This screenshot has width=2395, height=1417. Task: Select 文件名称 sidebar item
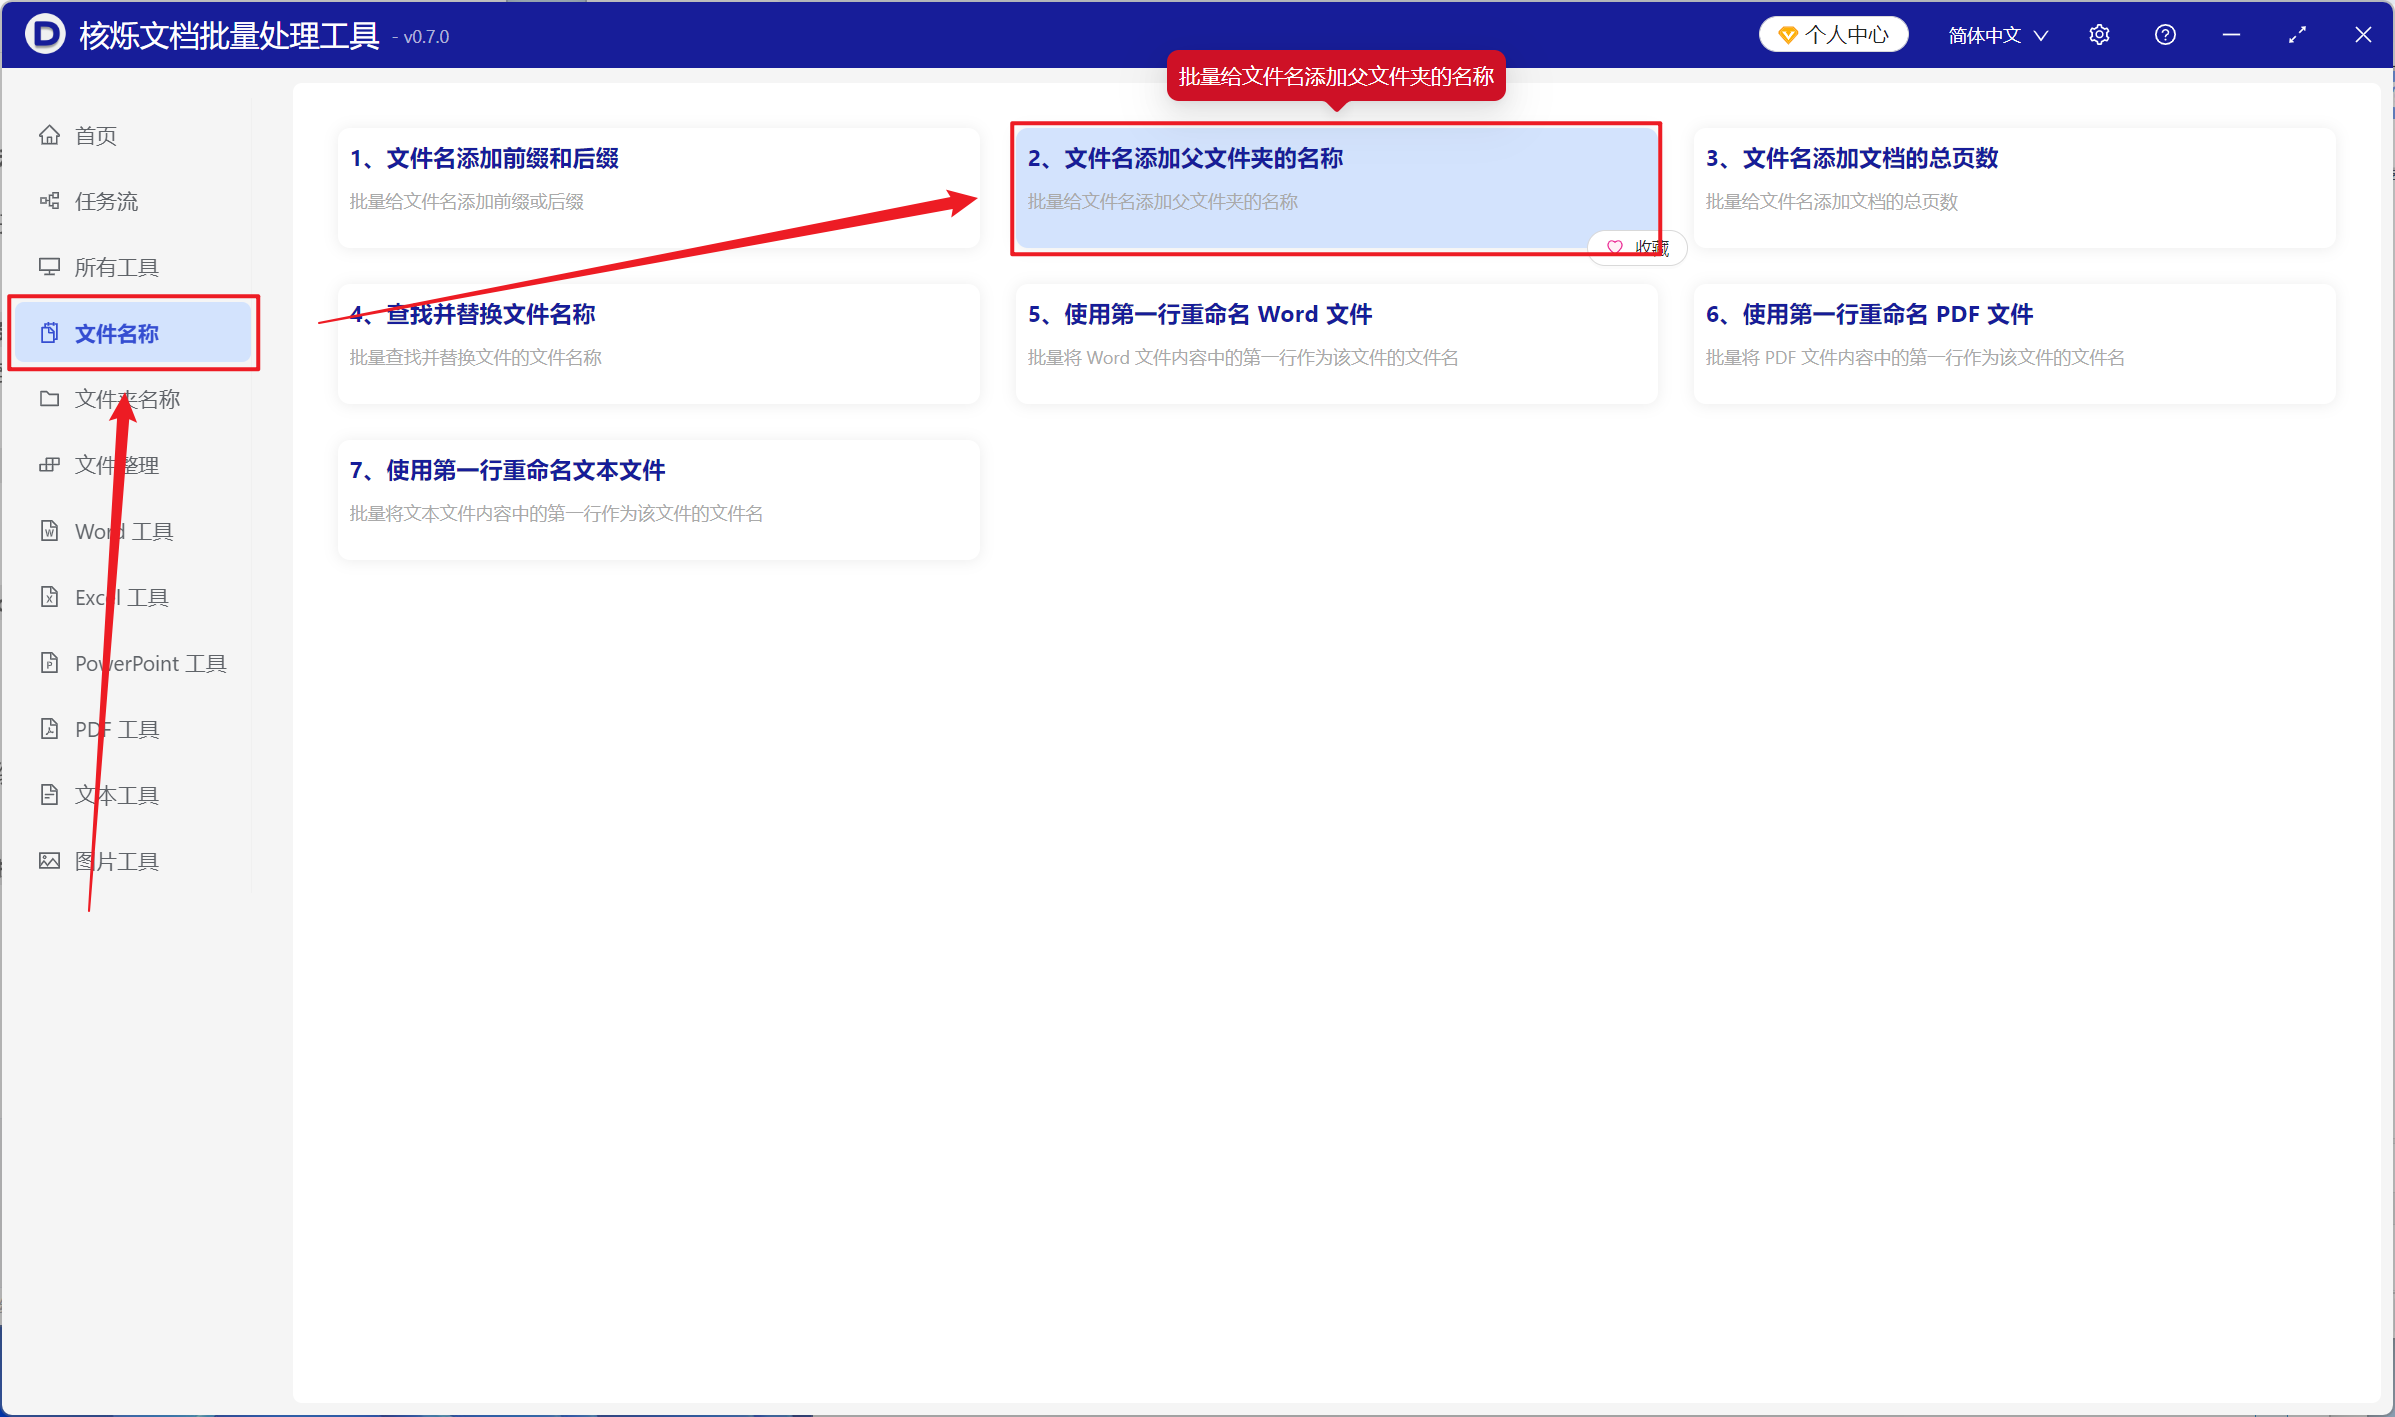pos(133,333)
